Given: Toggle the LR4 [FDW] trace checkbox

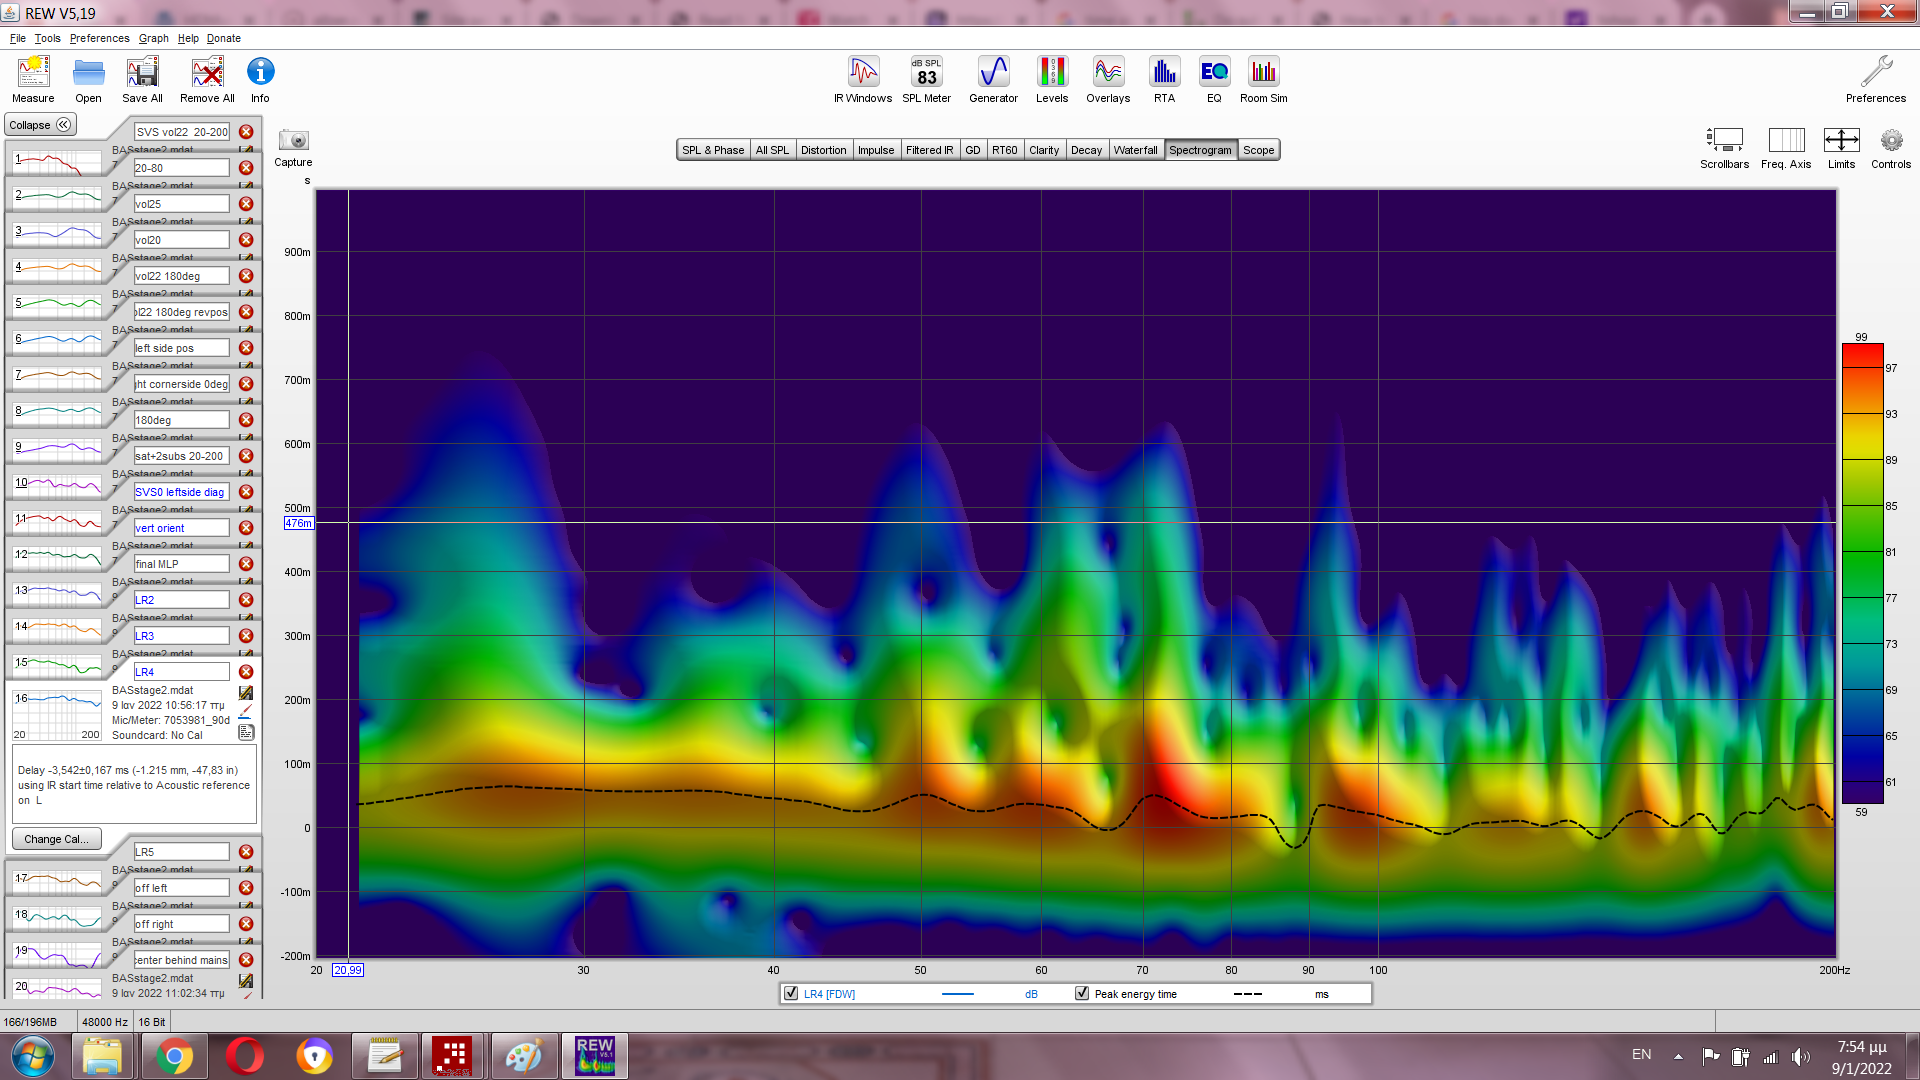Looking at the screenshot, I should coord(792,993).
